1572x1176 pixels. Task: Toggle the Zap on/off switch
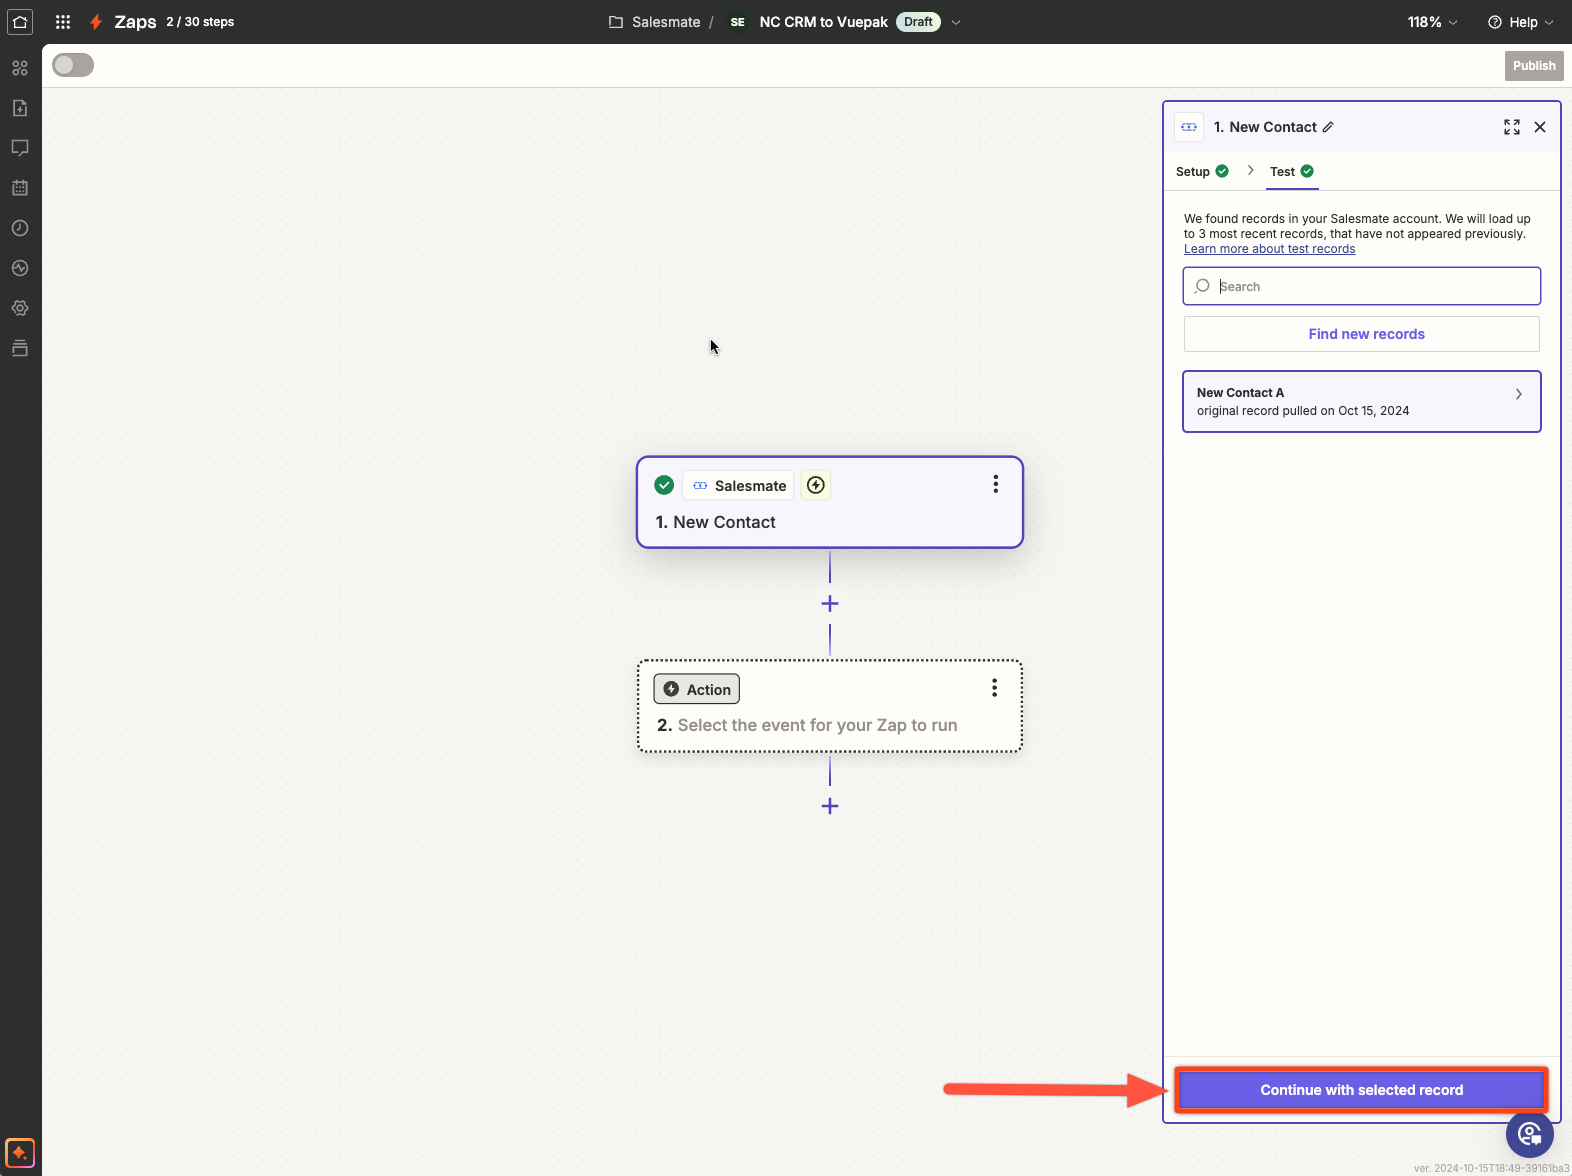pyautogui.click(x=73, y=65)
